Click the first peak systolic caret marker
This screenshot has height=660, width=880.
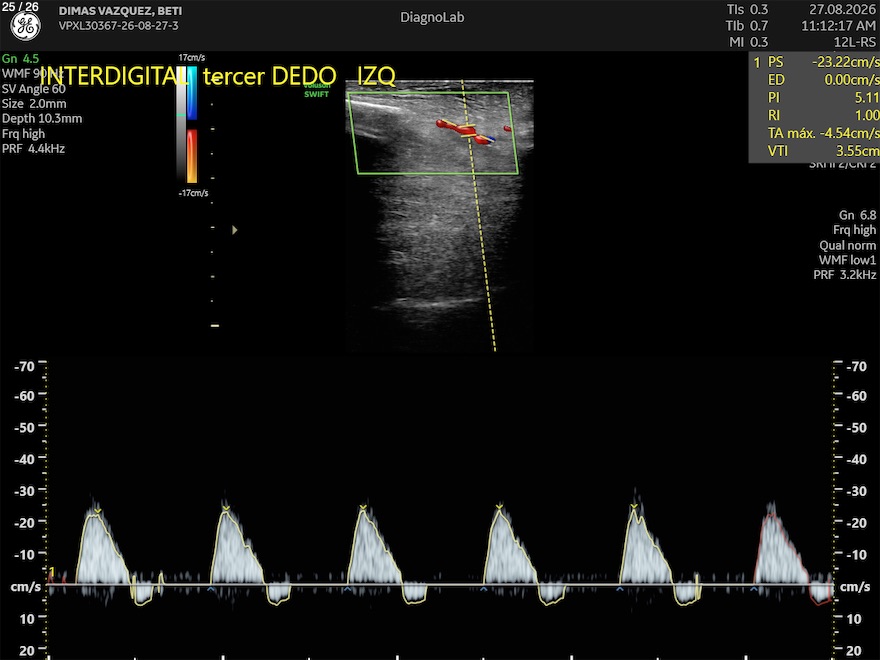98,511
